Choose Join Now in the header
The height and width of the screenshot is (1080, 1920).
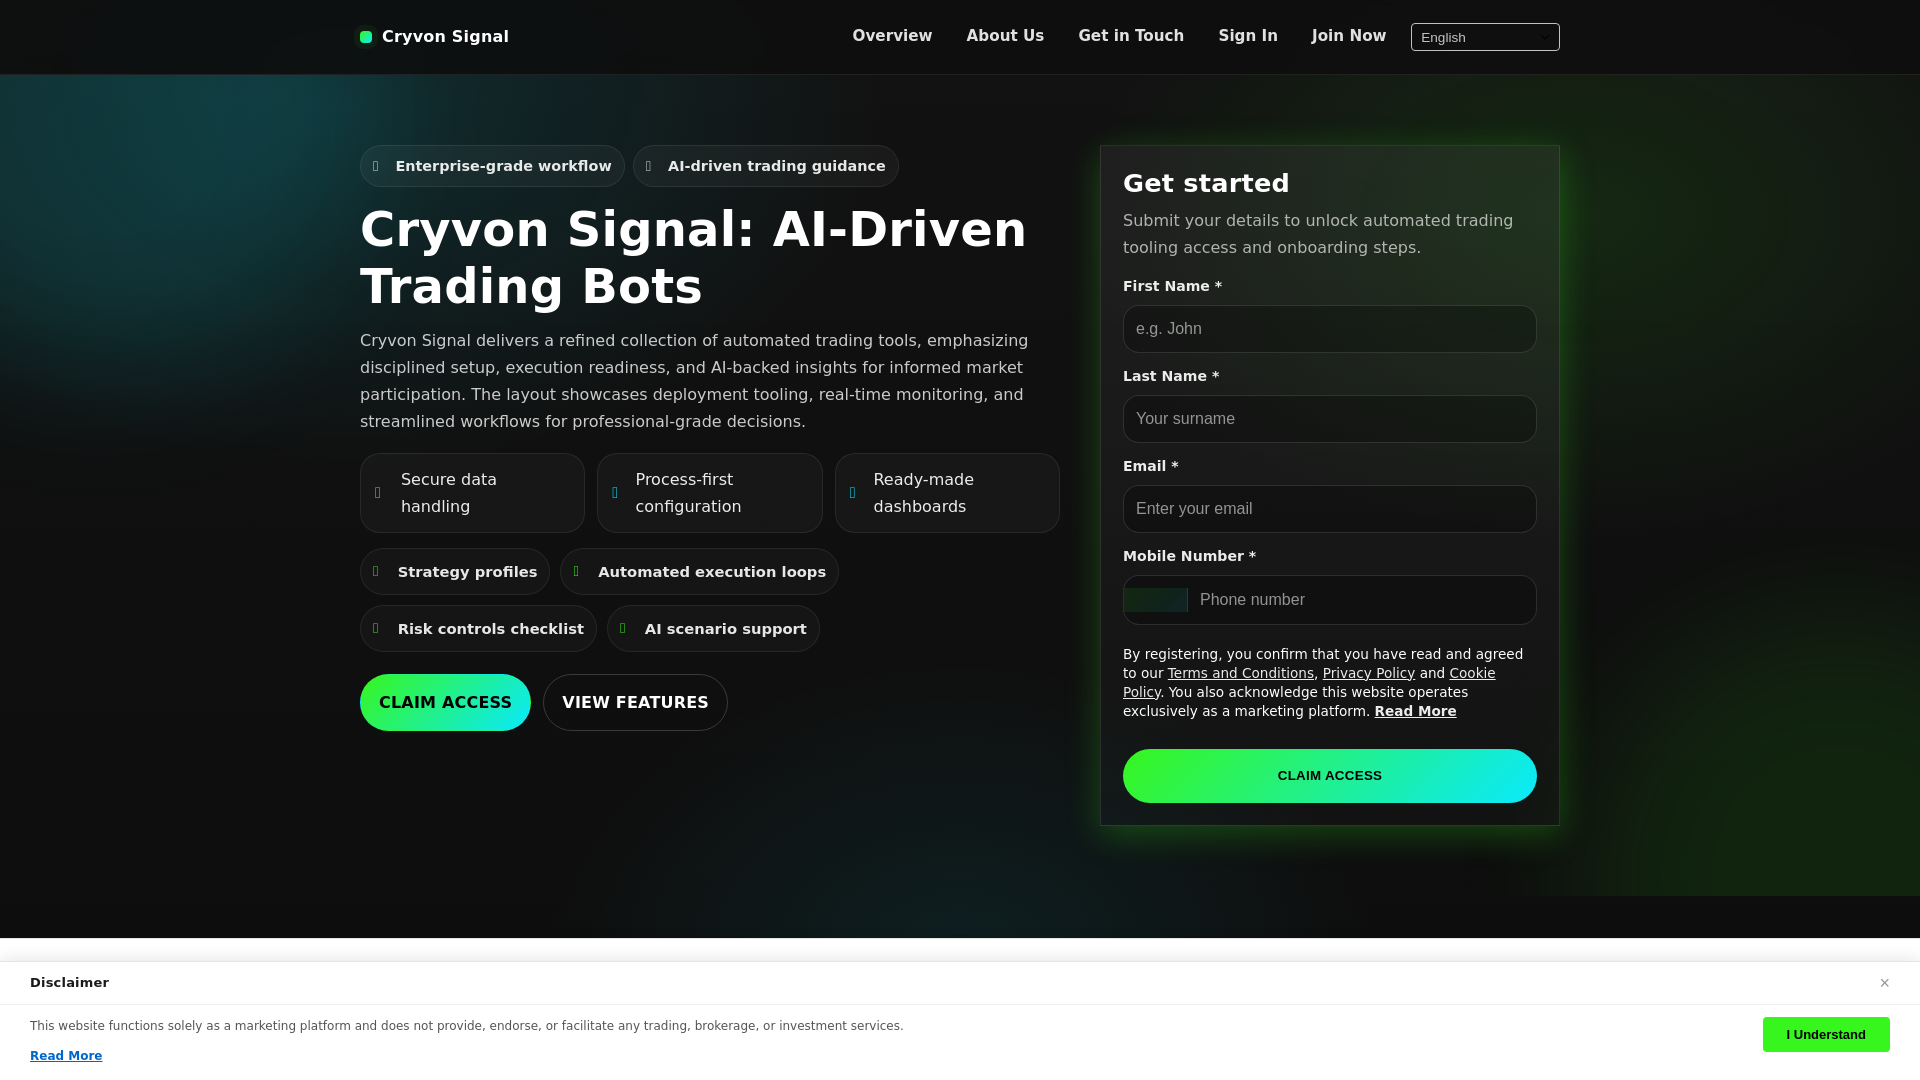pyautogui.click(x=1349, y=36)
